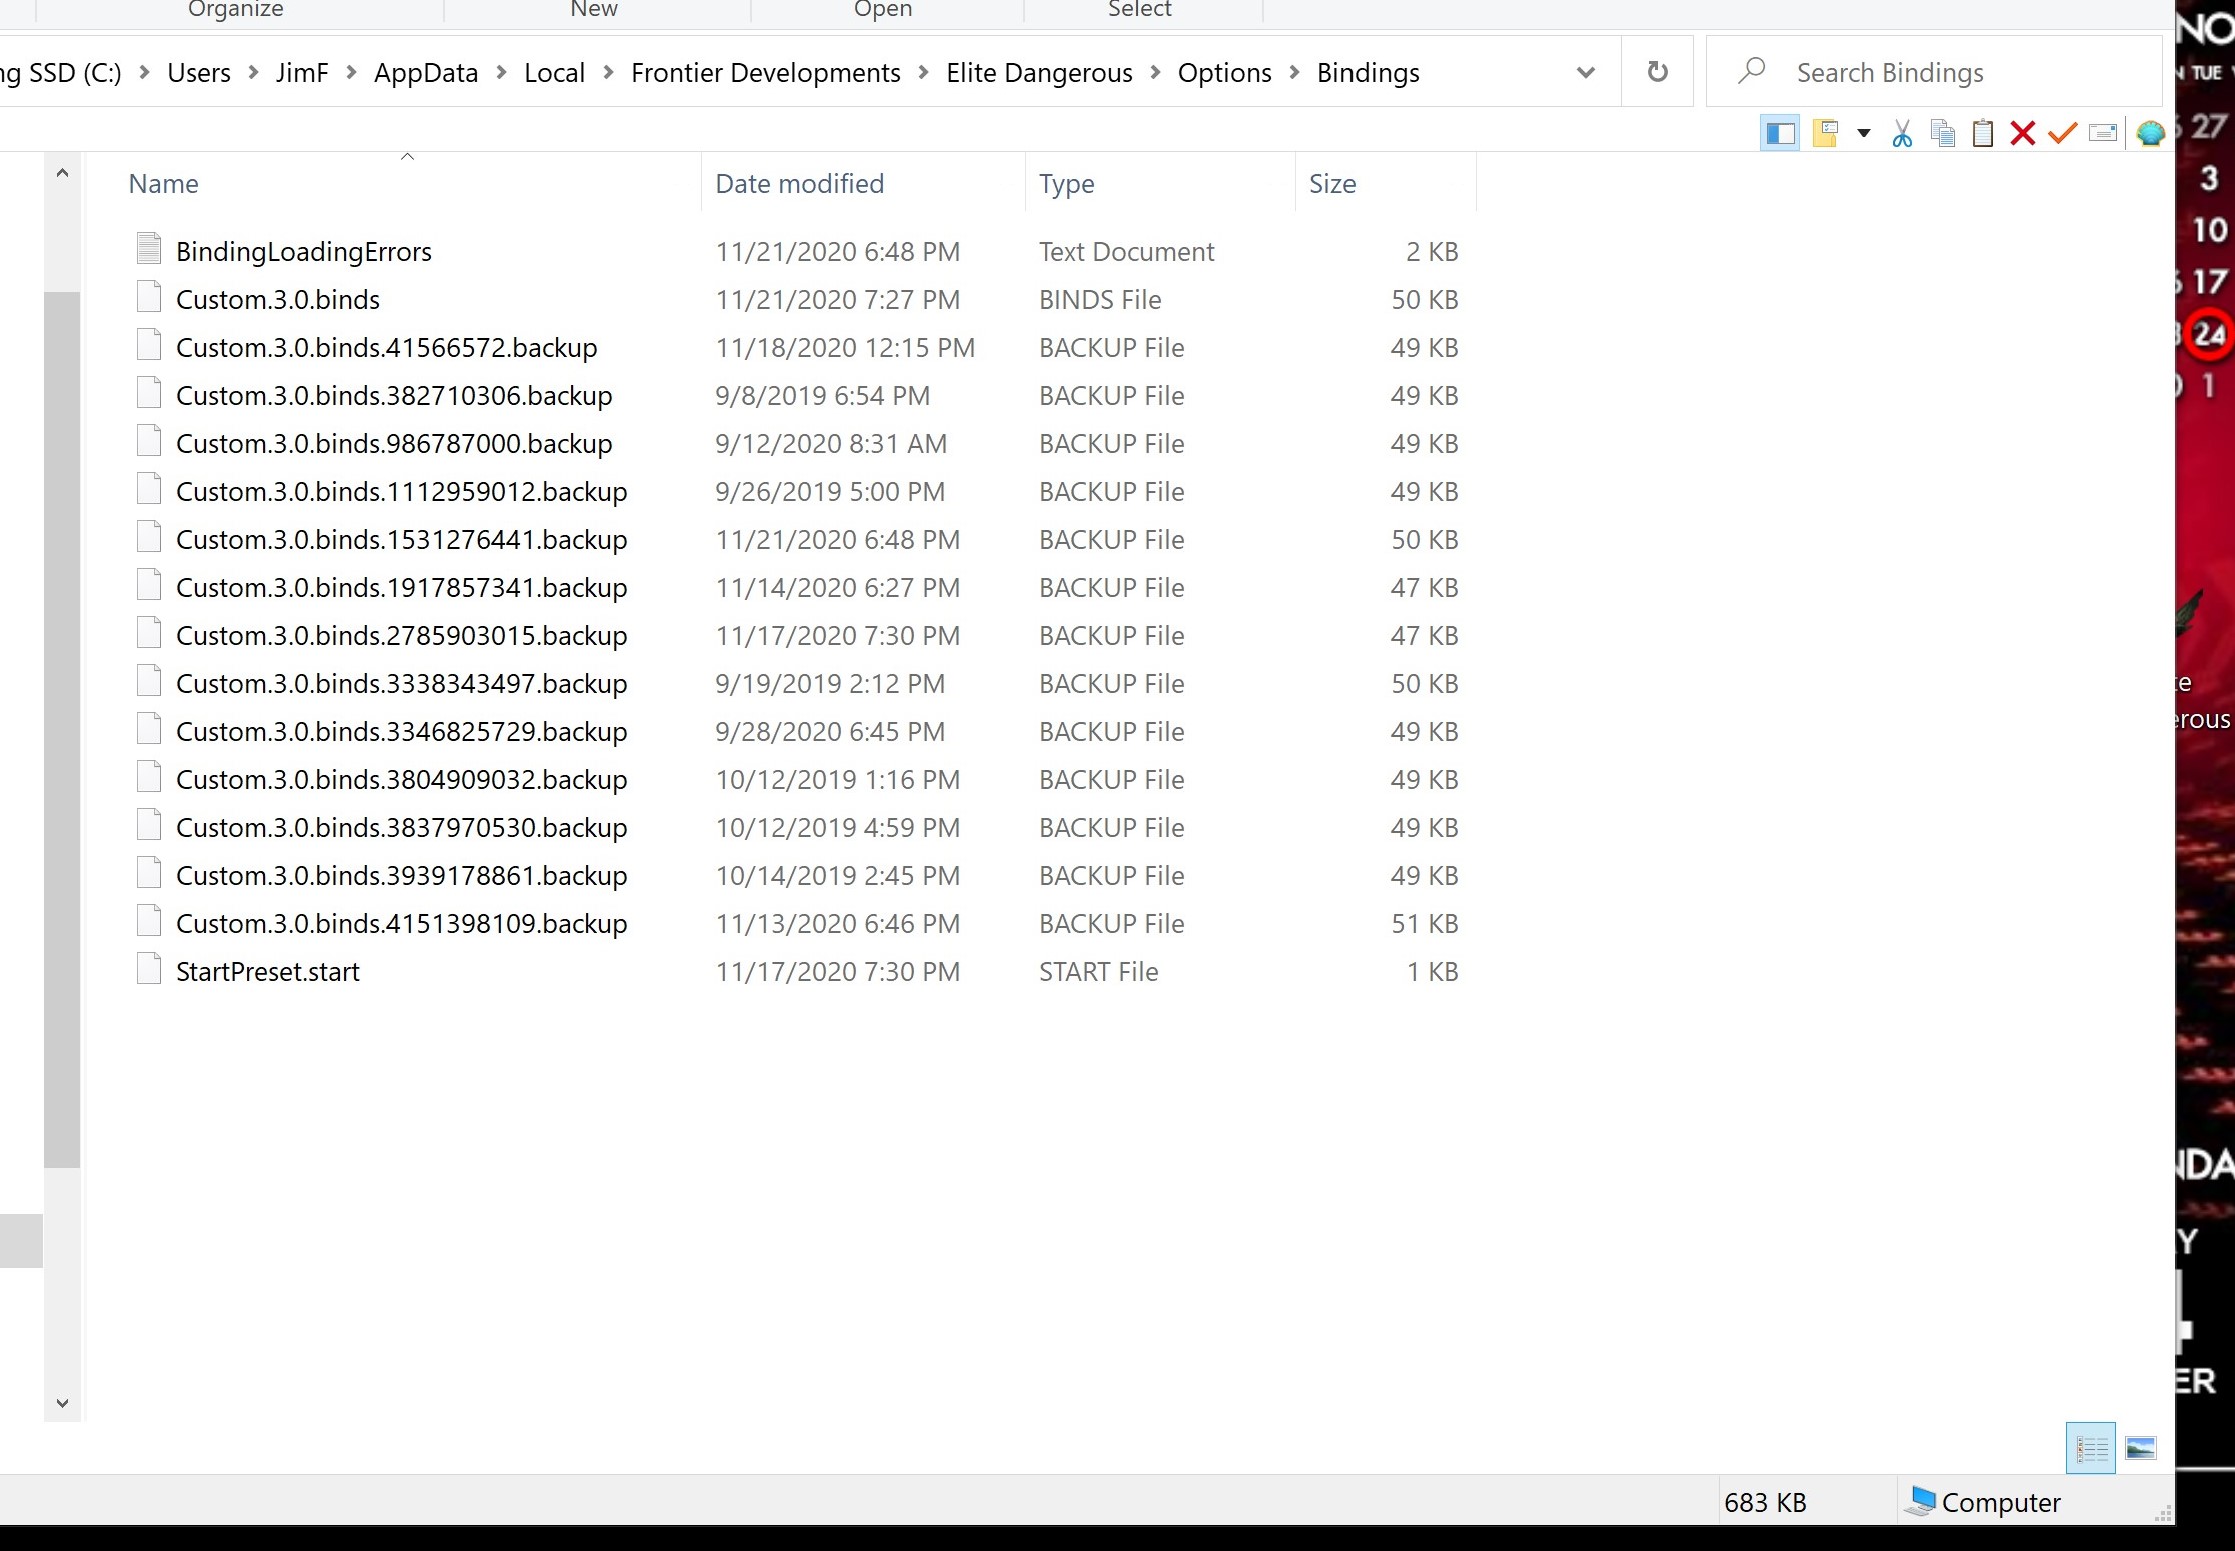Click the Email envelope toolbar icon
The image size is (2235, 1551).
pos(2103,133)
